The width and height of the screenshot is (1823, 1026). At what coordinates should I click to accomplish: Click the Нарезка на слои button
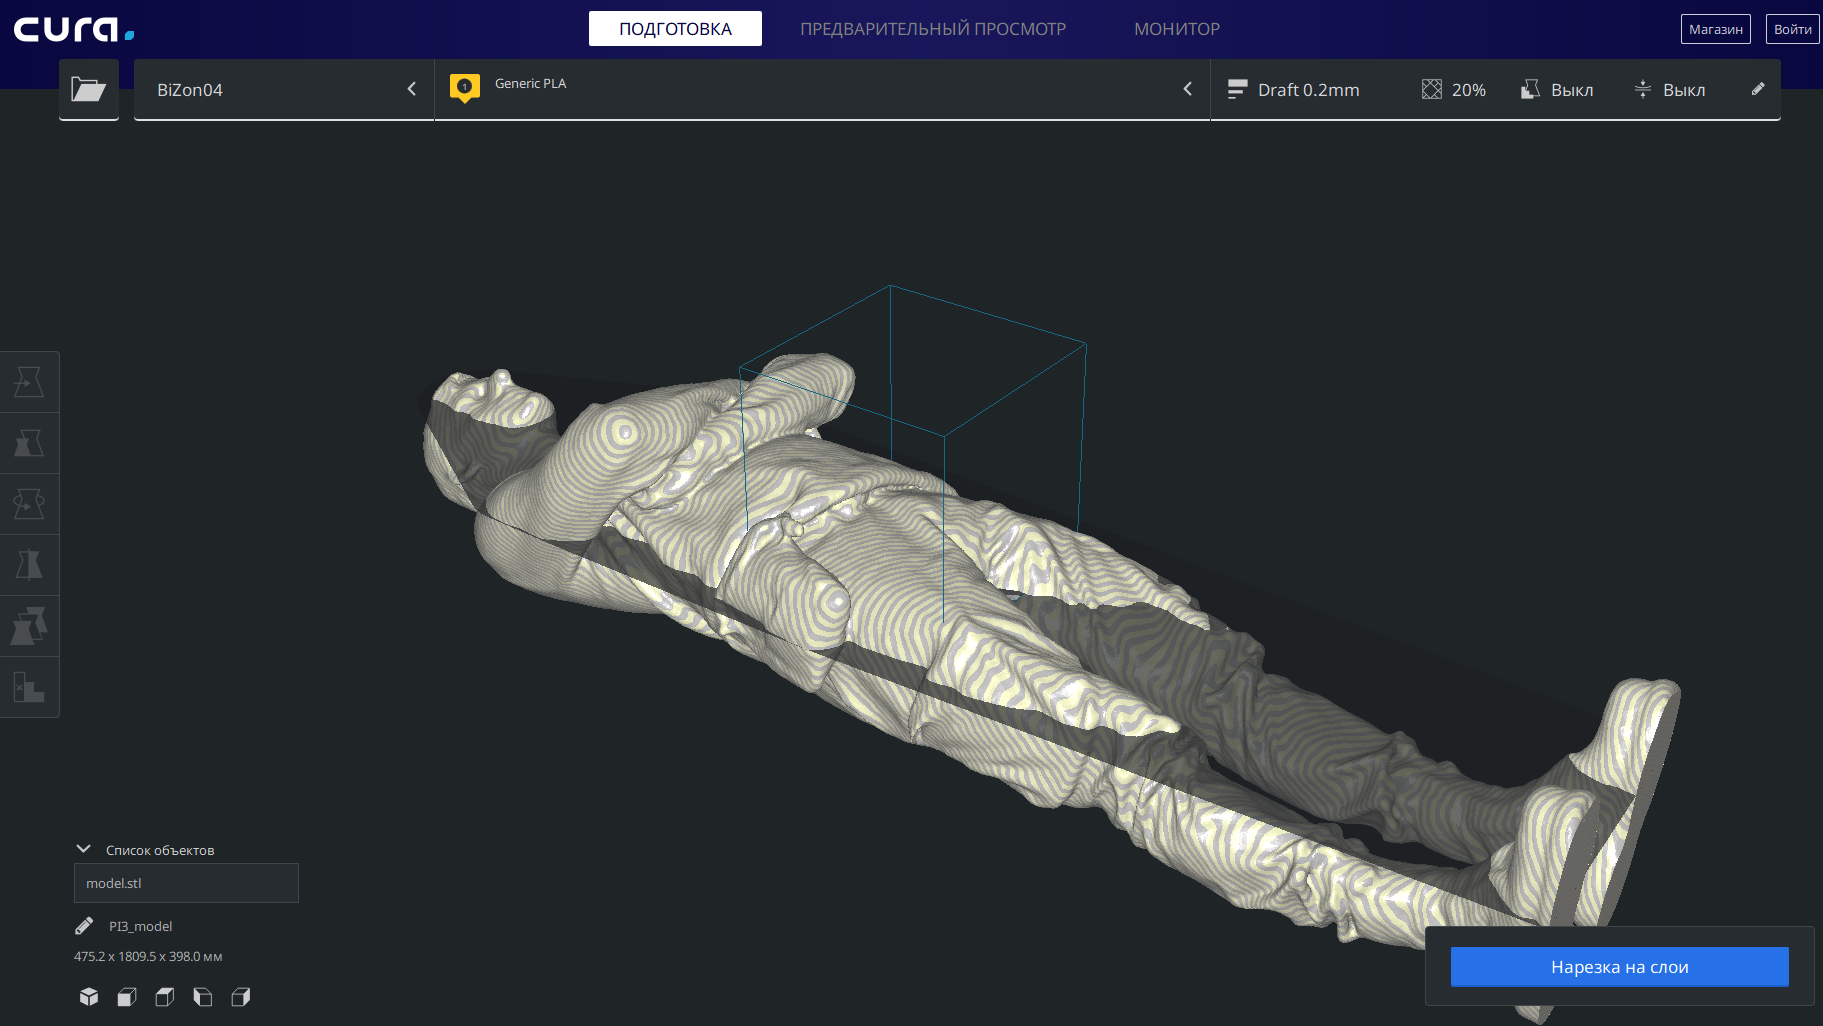click(1620, 967)
